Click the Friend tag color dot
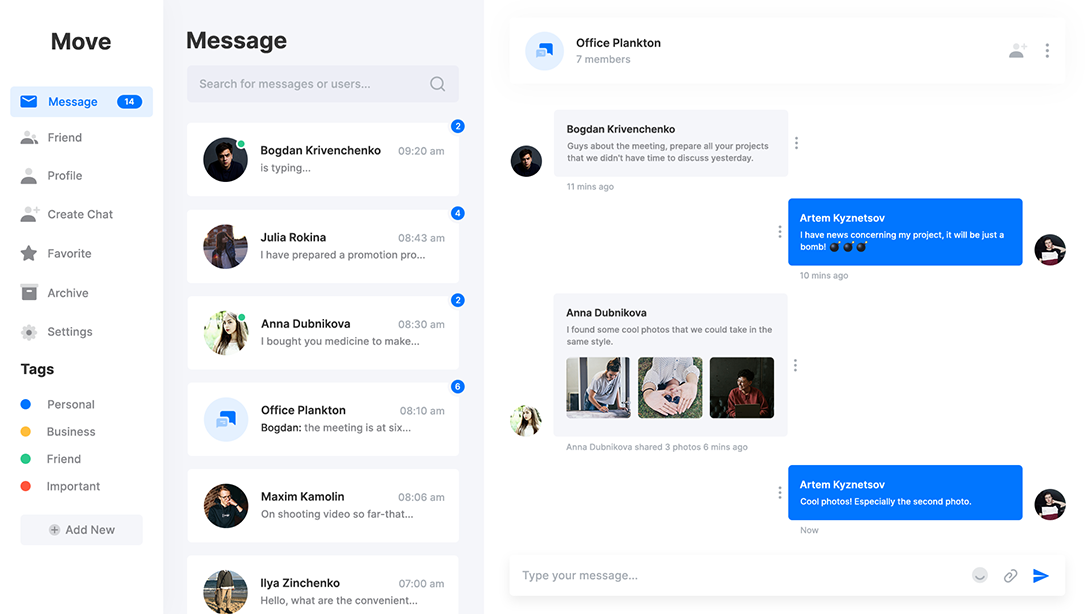 tap(27, 458)
